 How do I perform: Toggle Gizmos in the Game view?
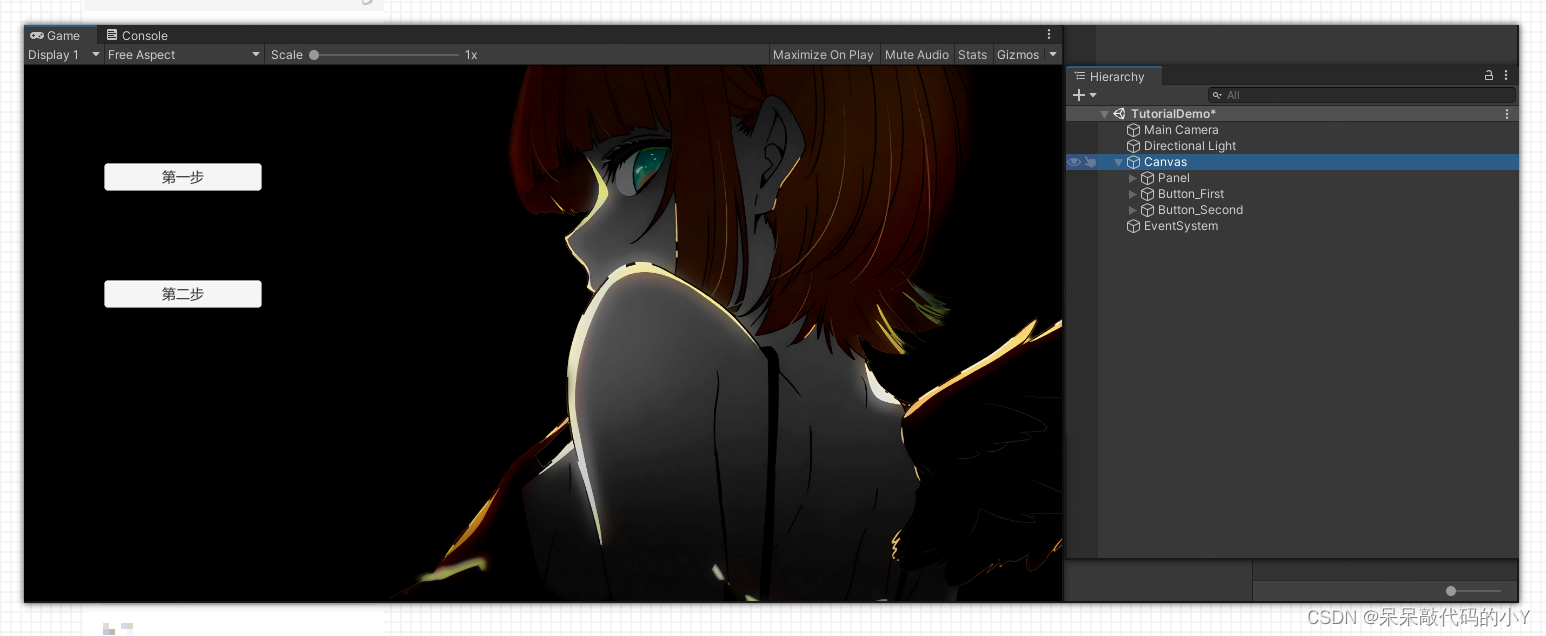pyautogui.click(x=1018, y=55)
